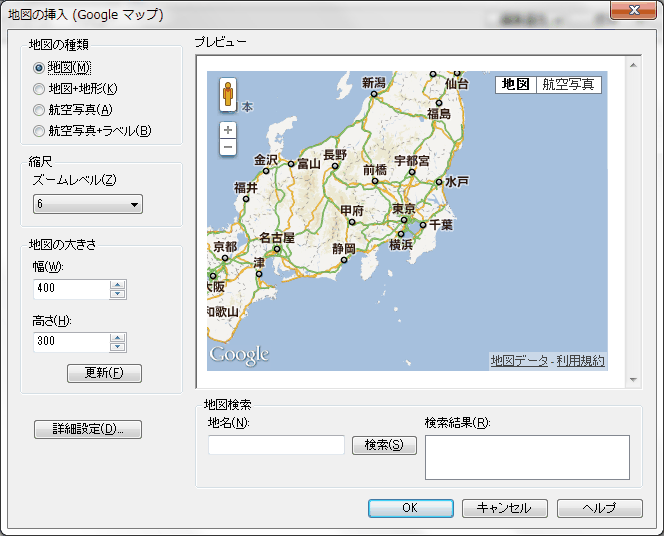Click the preview scrollbar down arrow
The width and height of the screenshot is (664, 536).
point(634,380)
